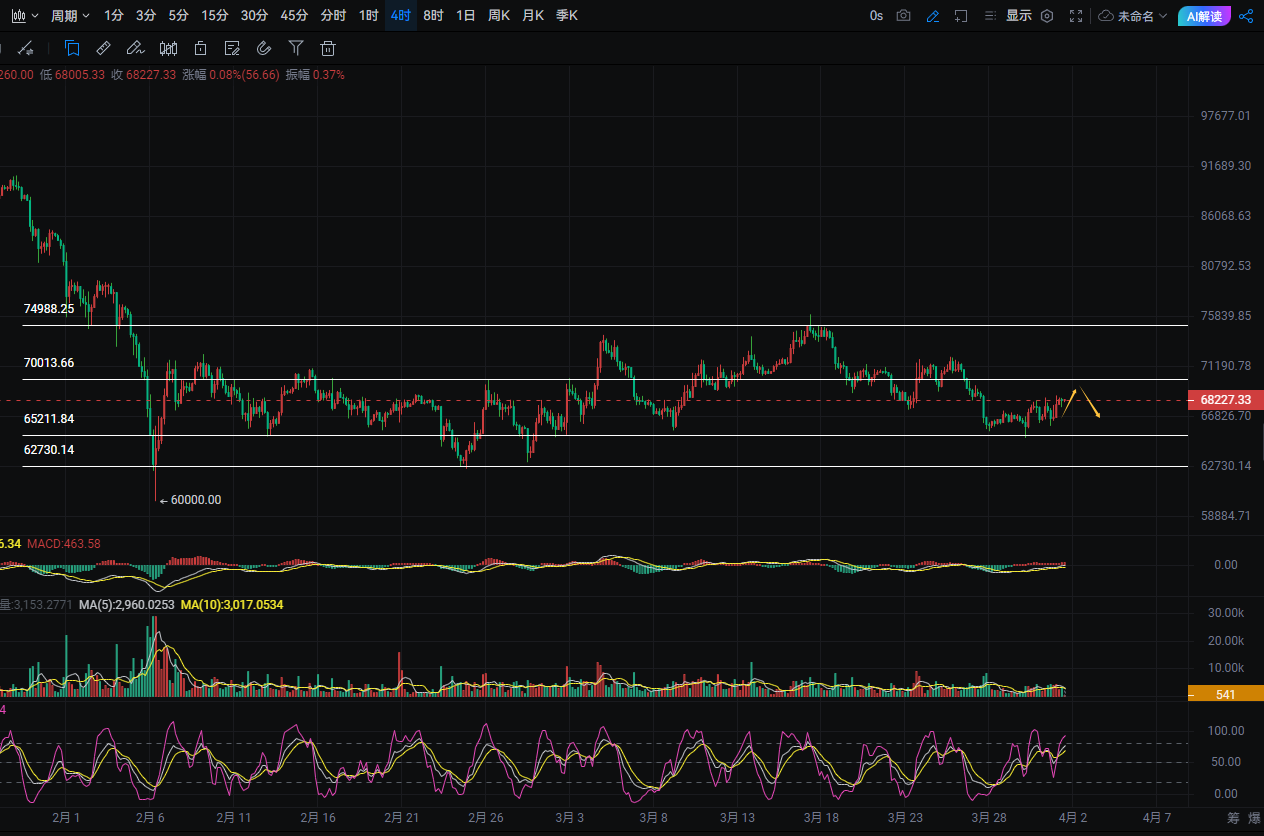Click the candlestick pattern tool icon
The image size is (1264, 836).
[168, 48]
